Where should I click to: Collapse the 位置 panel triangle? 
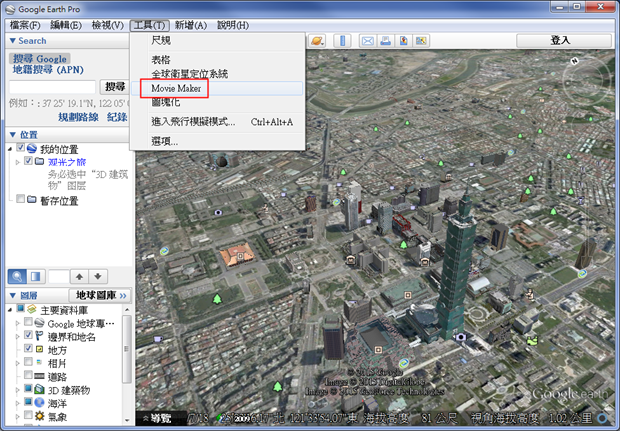[x=12, y=134]
